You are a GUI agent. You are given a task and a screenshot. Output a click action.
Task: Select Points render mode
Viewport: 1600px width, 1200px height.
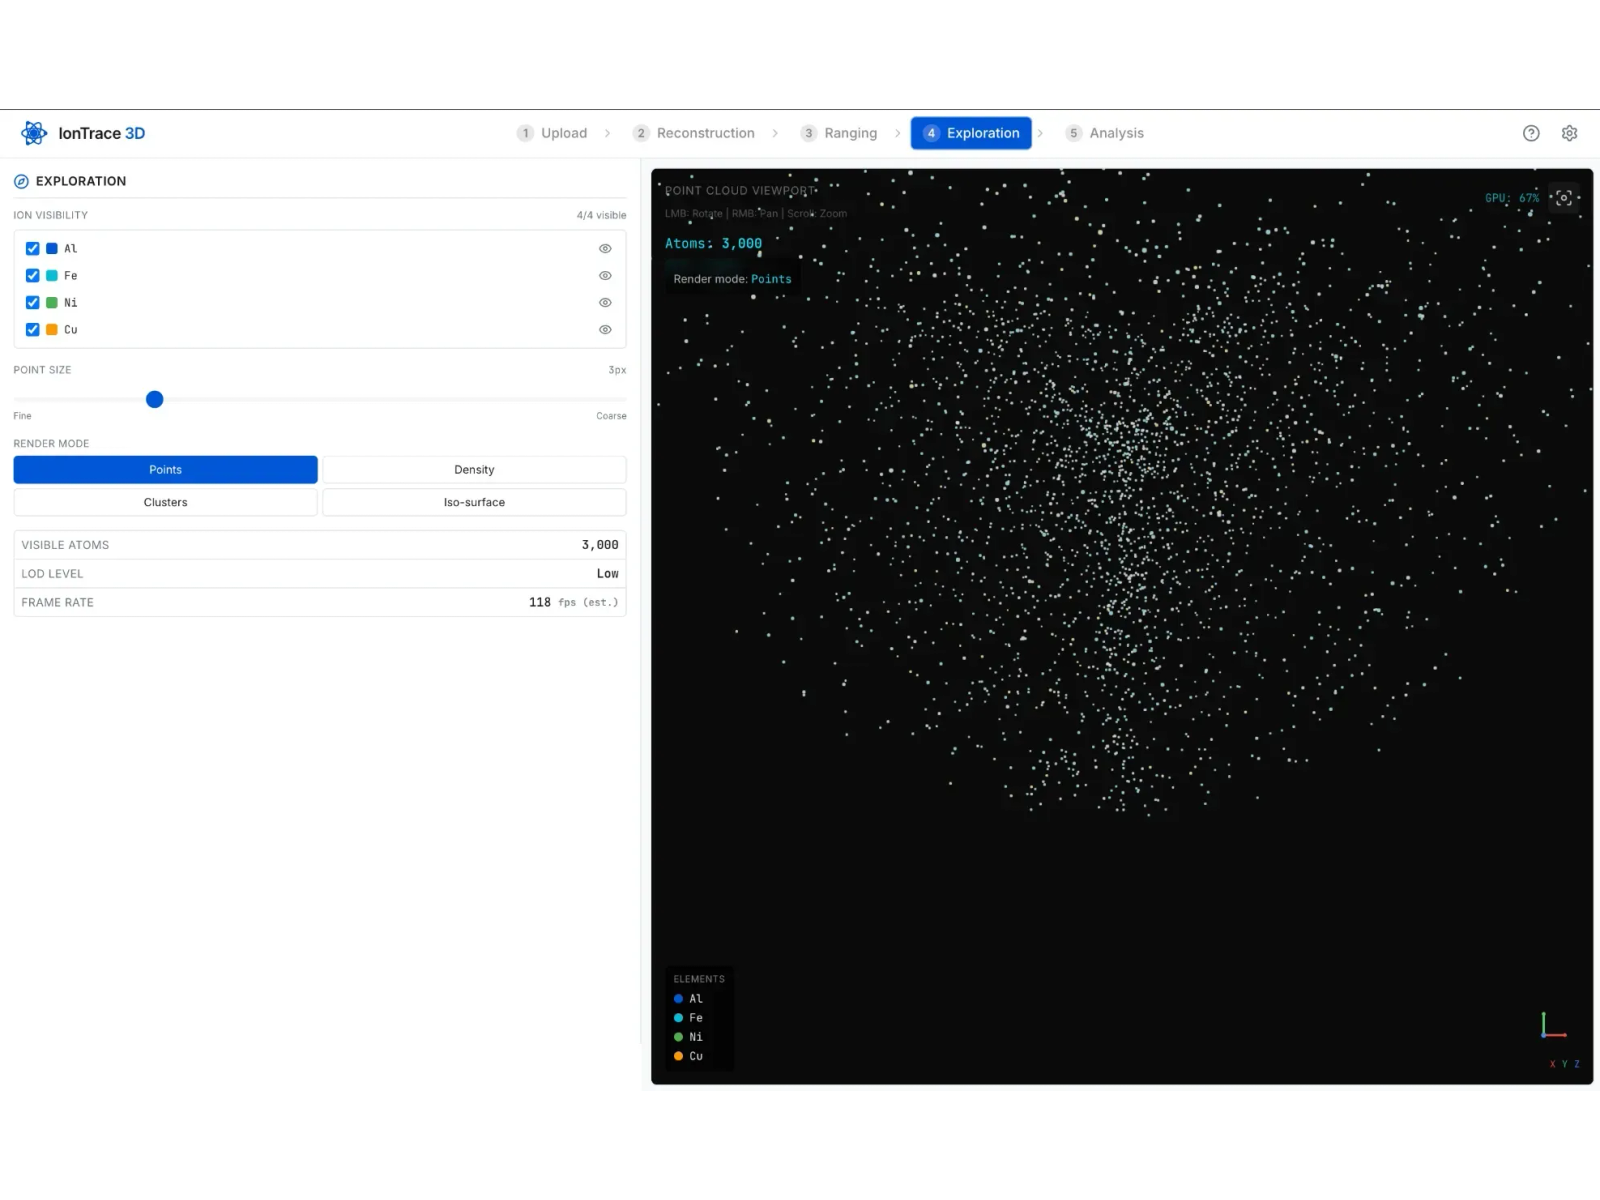166,469
